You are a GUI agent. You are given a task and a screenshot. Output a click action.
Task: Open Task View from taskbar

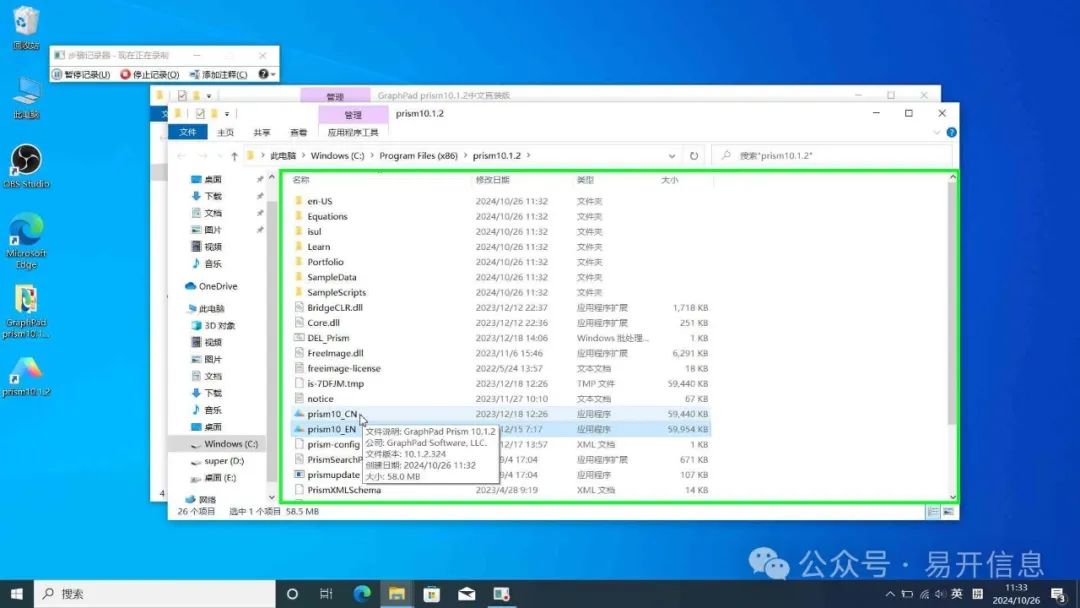326,594
